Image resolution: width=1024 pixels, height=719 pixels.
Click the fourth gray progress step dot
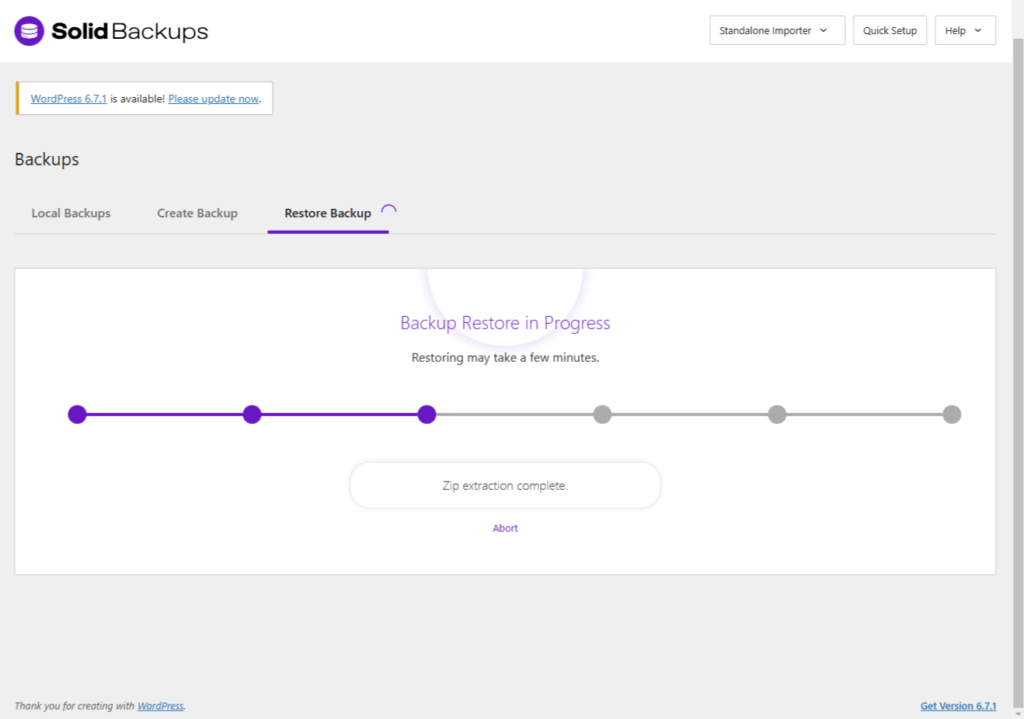click(x=602, y=414)
